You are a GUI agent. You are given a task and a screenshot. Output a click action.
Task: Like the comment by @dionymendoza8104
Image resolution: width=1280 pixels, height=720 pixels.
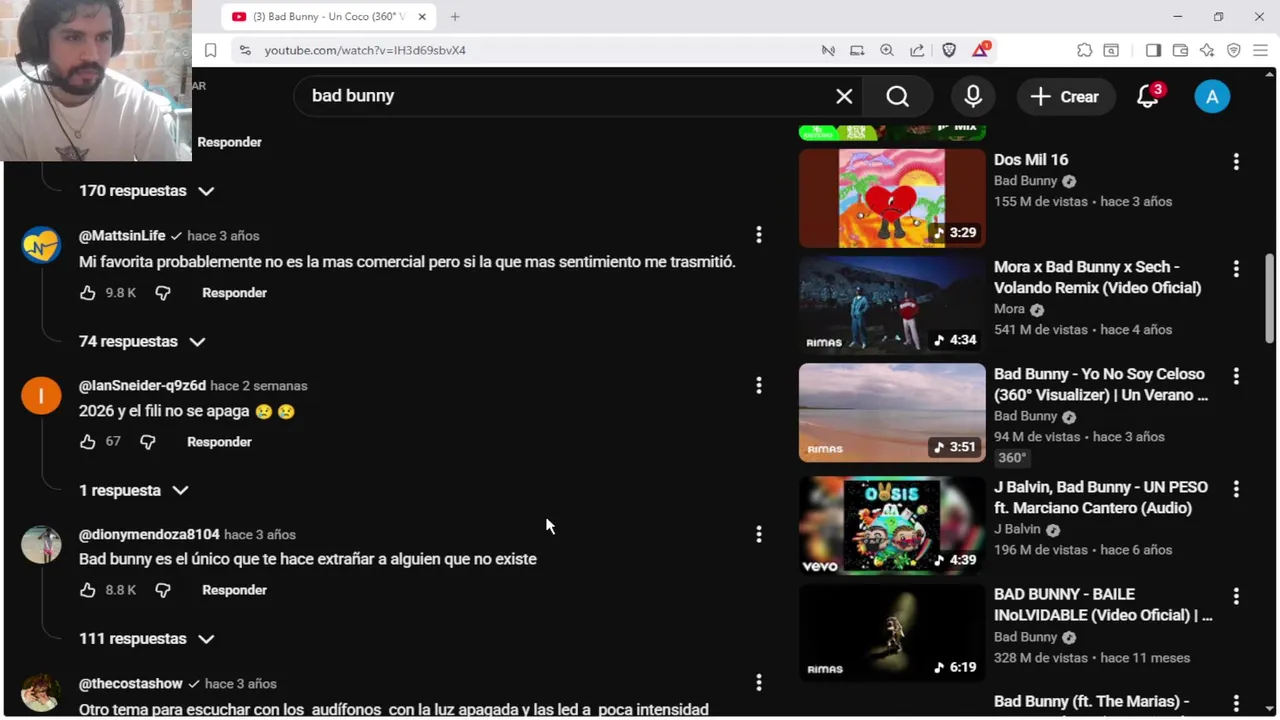[x=88, y=590]
